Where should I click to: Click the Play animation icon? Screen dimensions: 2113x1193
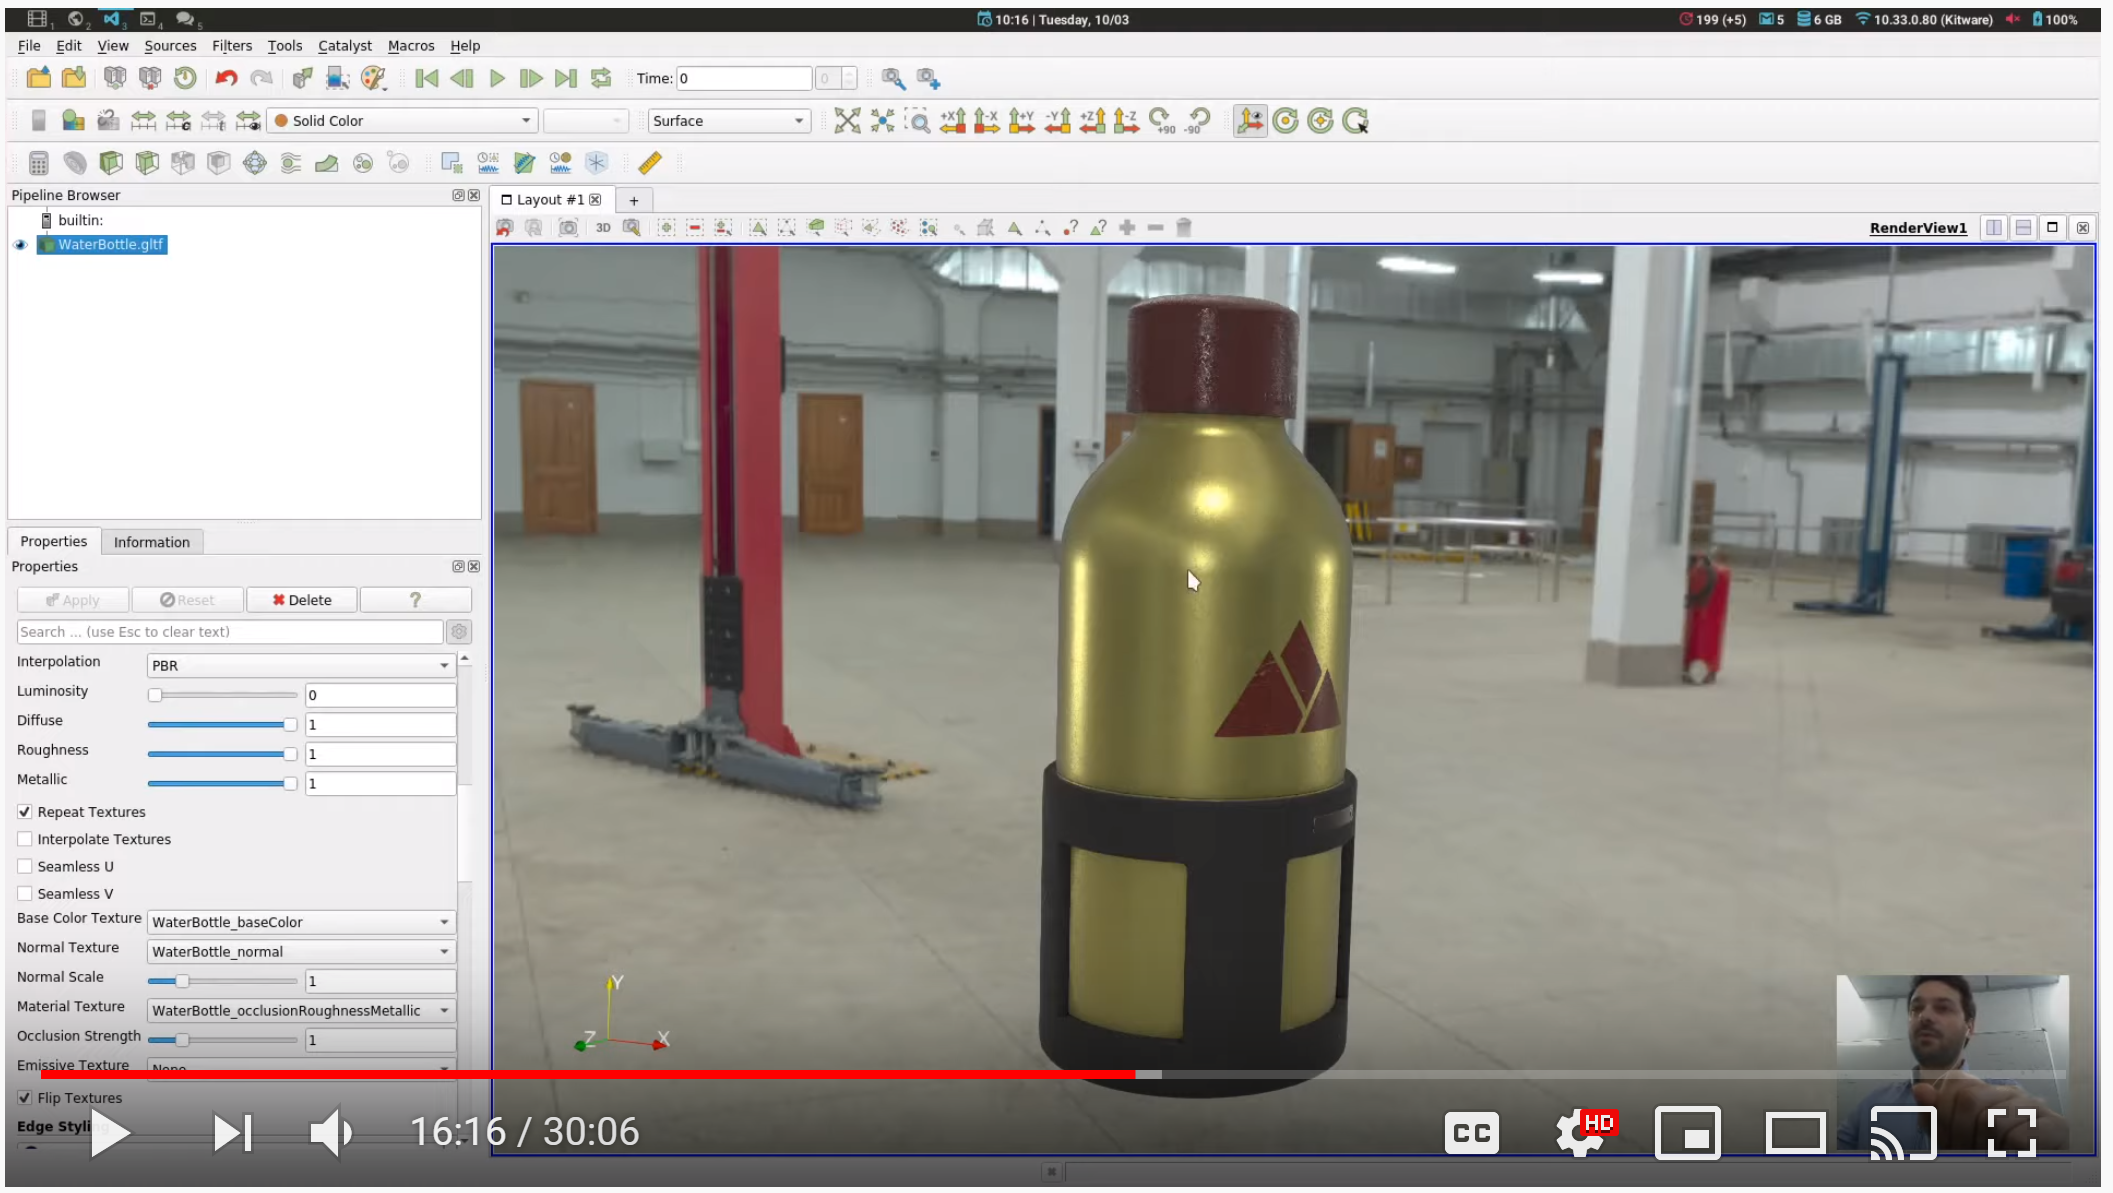point(497,78)
